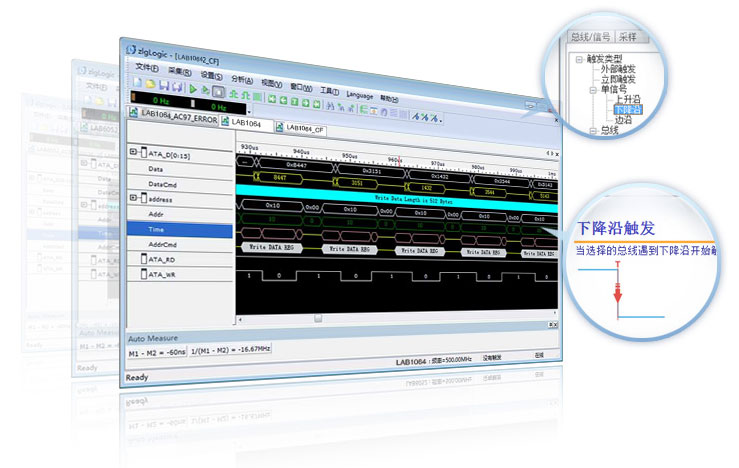Select the Data signal row
The width and height of the screenshot is (739, 468).
tap(181, 169)
